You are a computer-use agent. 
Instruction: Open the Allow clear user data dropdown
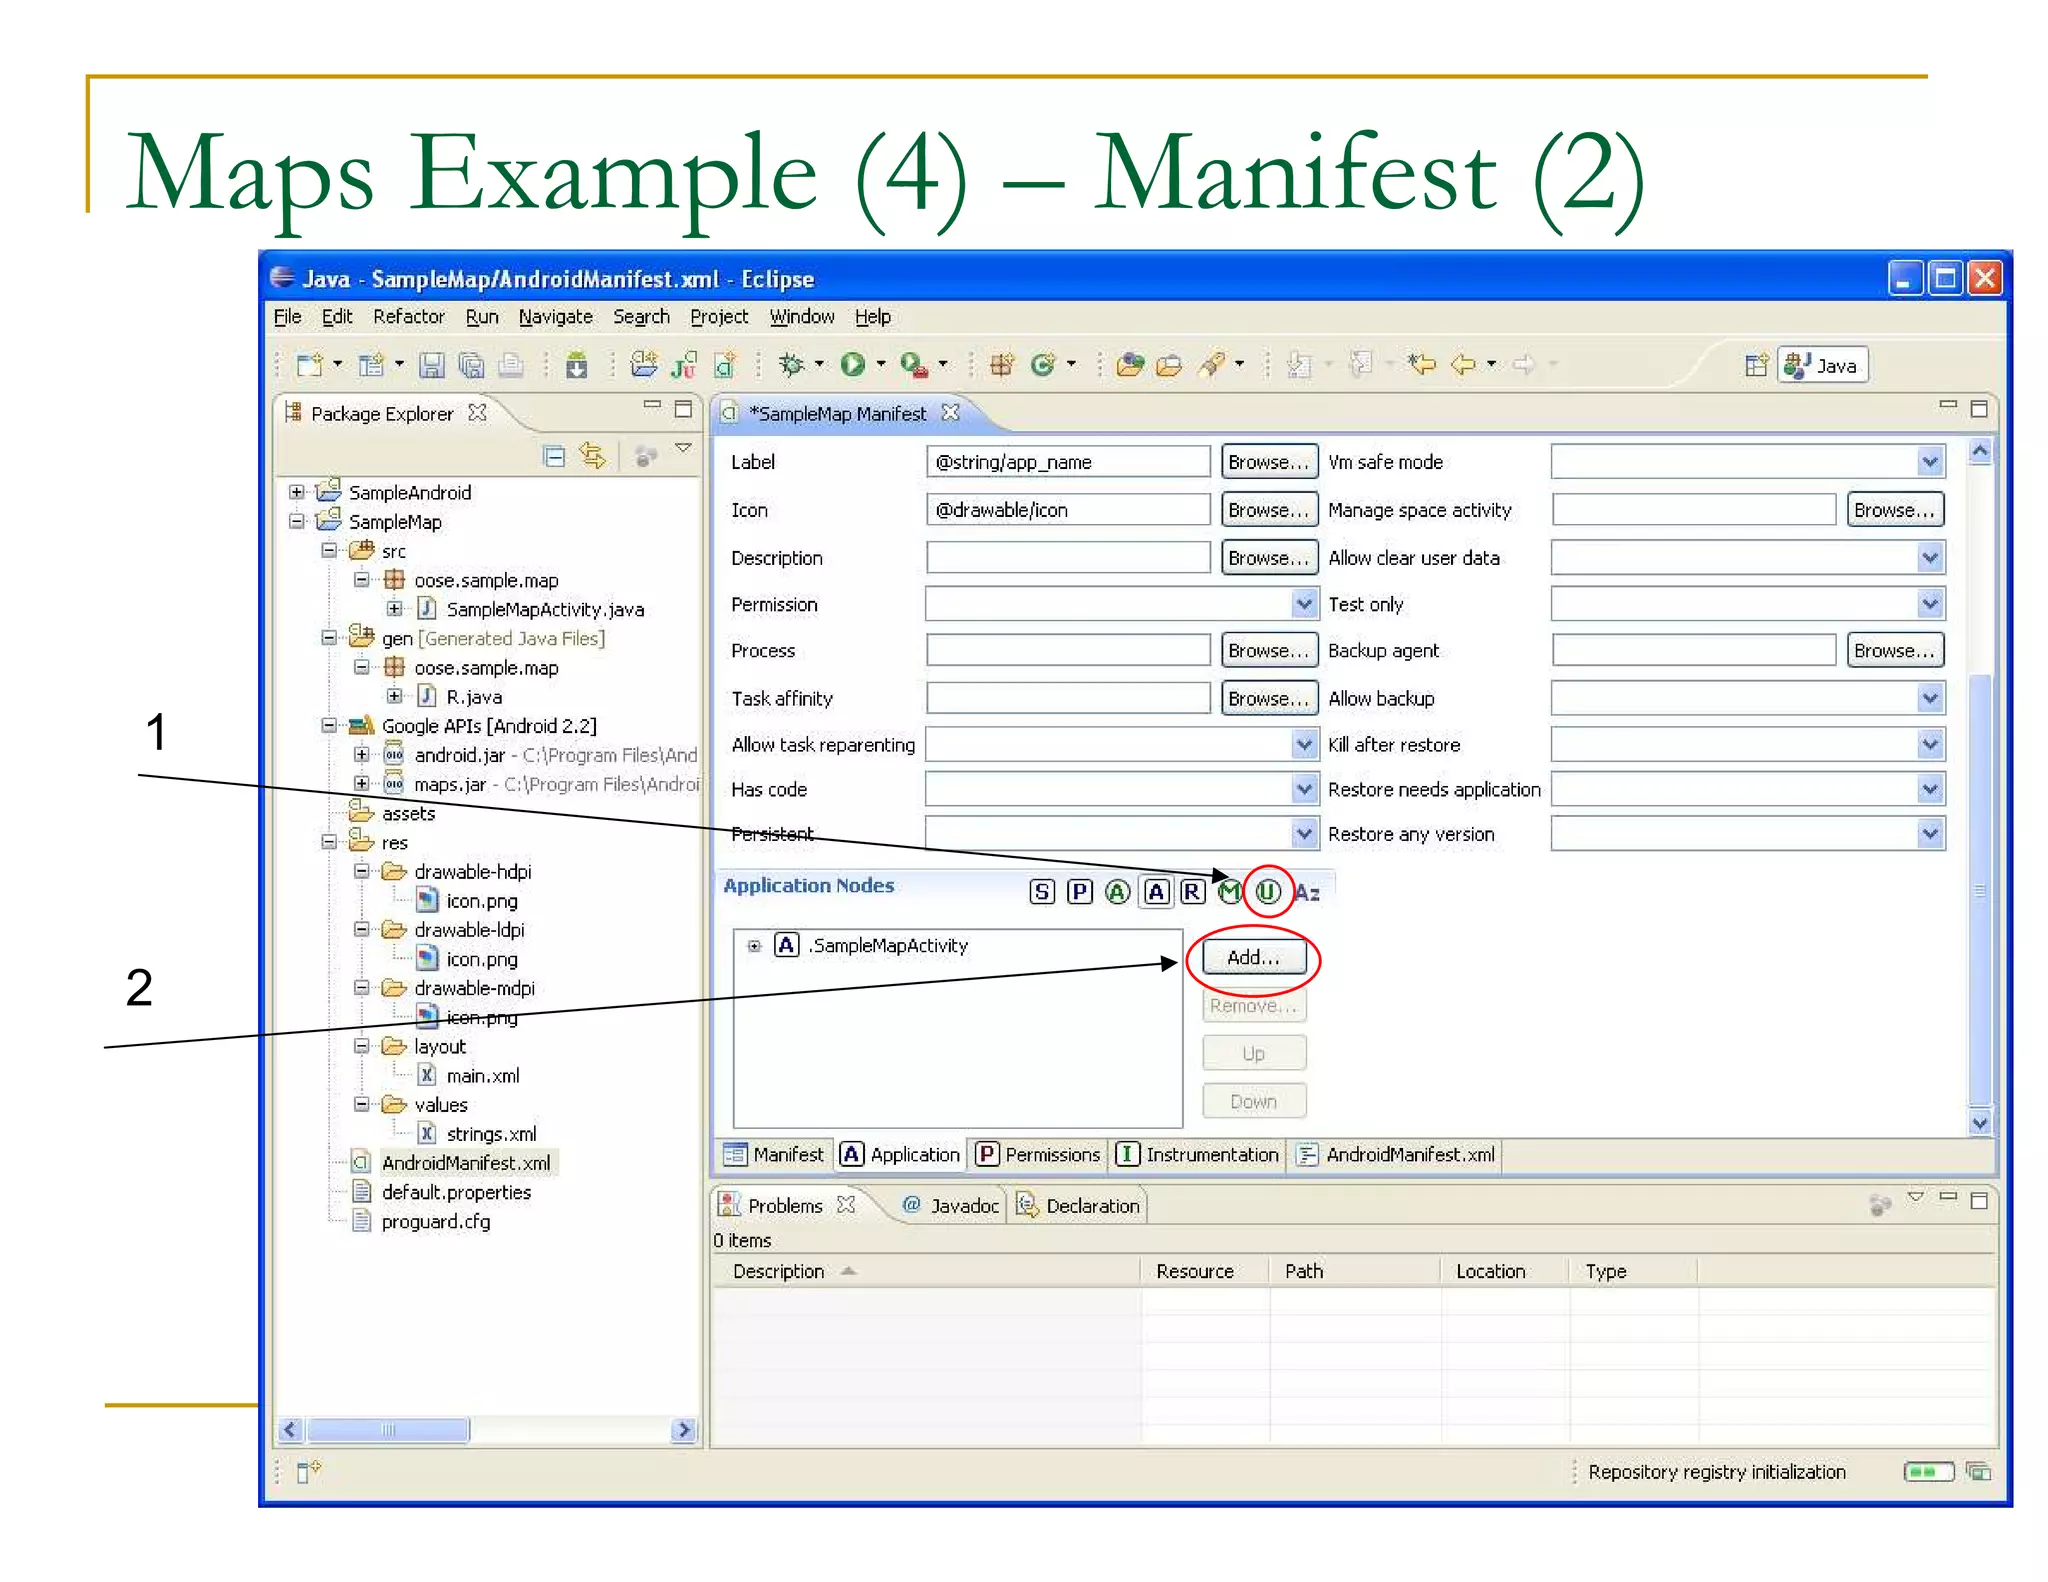tap(1930, 558)
